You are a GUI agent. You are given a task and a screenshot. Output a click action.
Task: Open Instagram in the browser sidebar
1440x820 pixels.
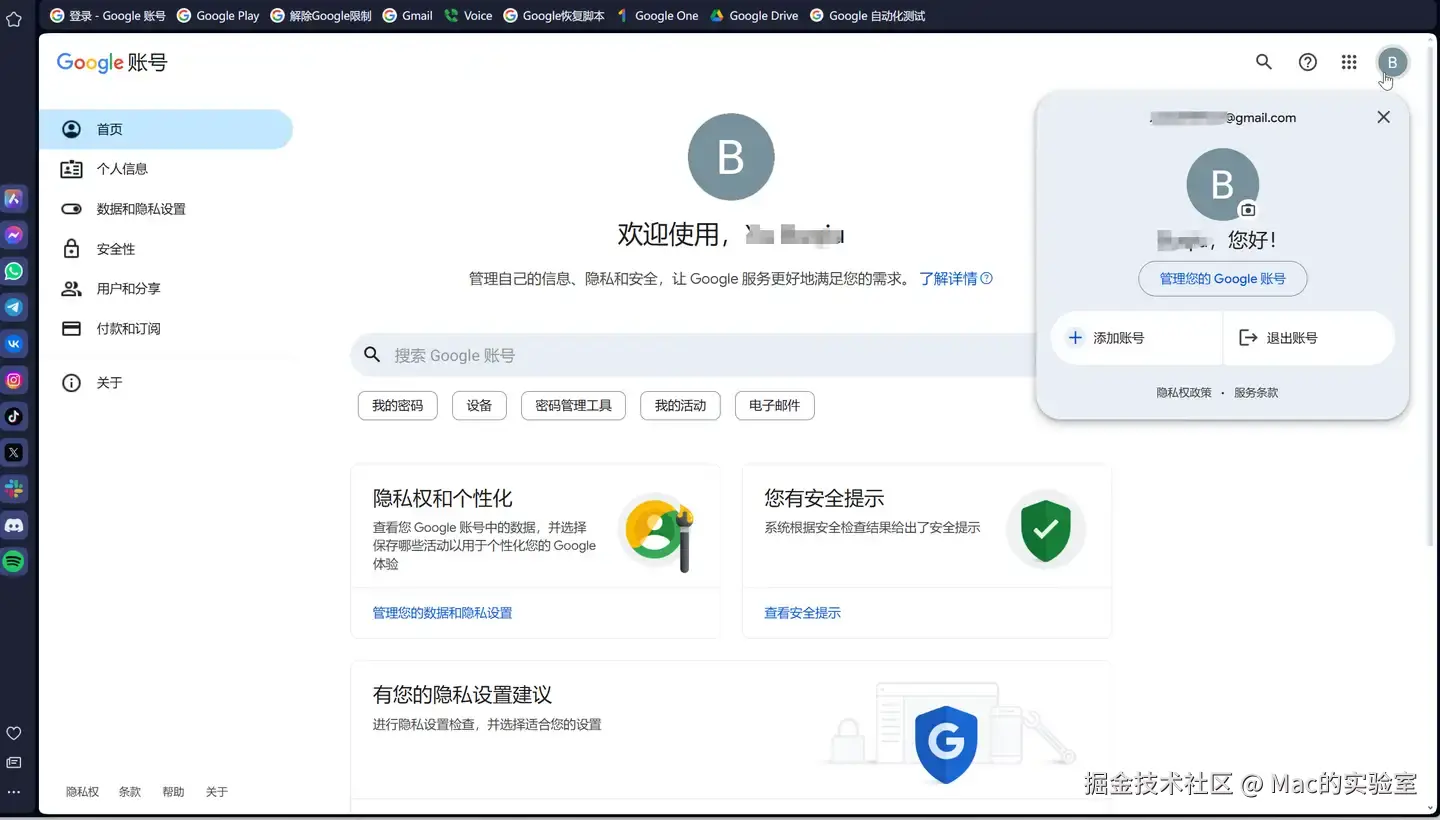(14, 380)
